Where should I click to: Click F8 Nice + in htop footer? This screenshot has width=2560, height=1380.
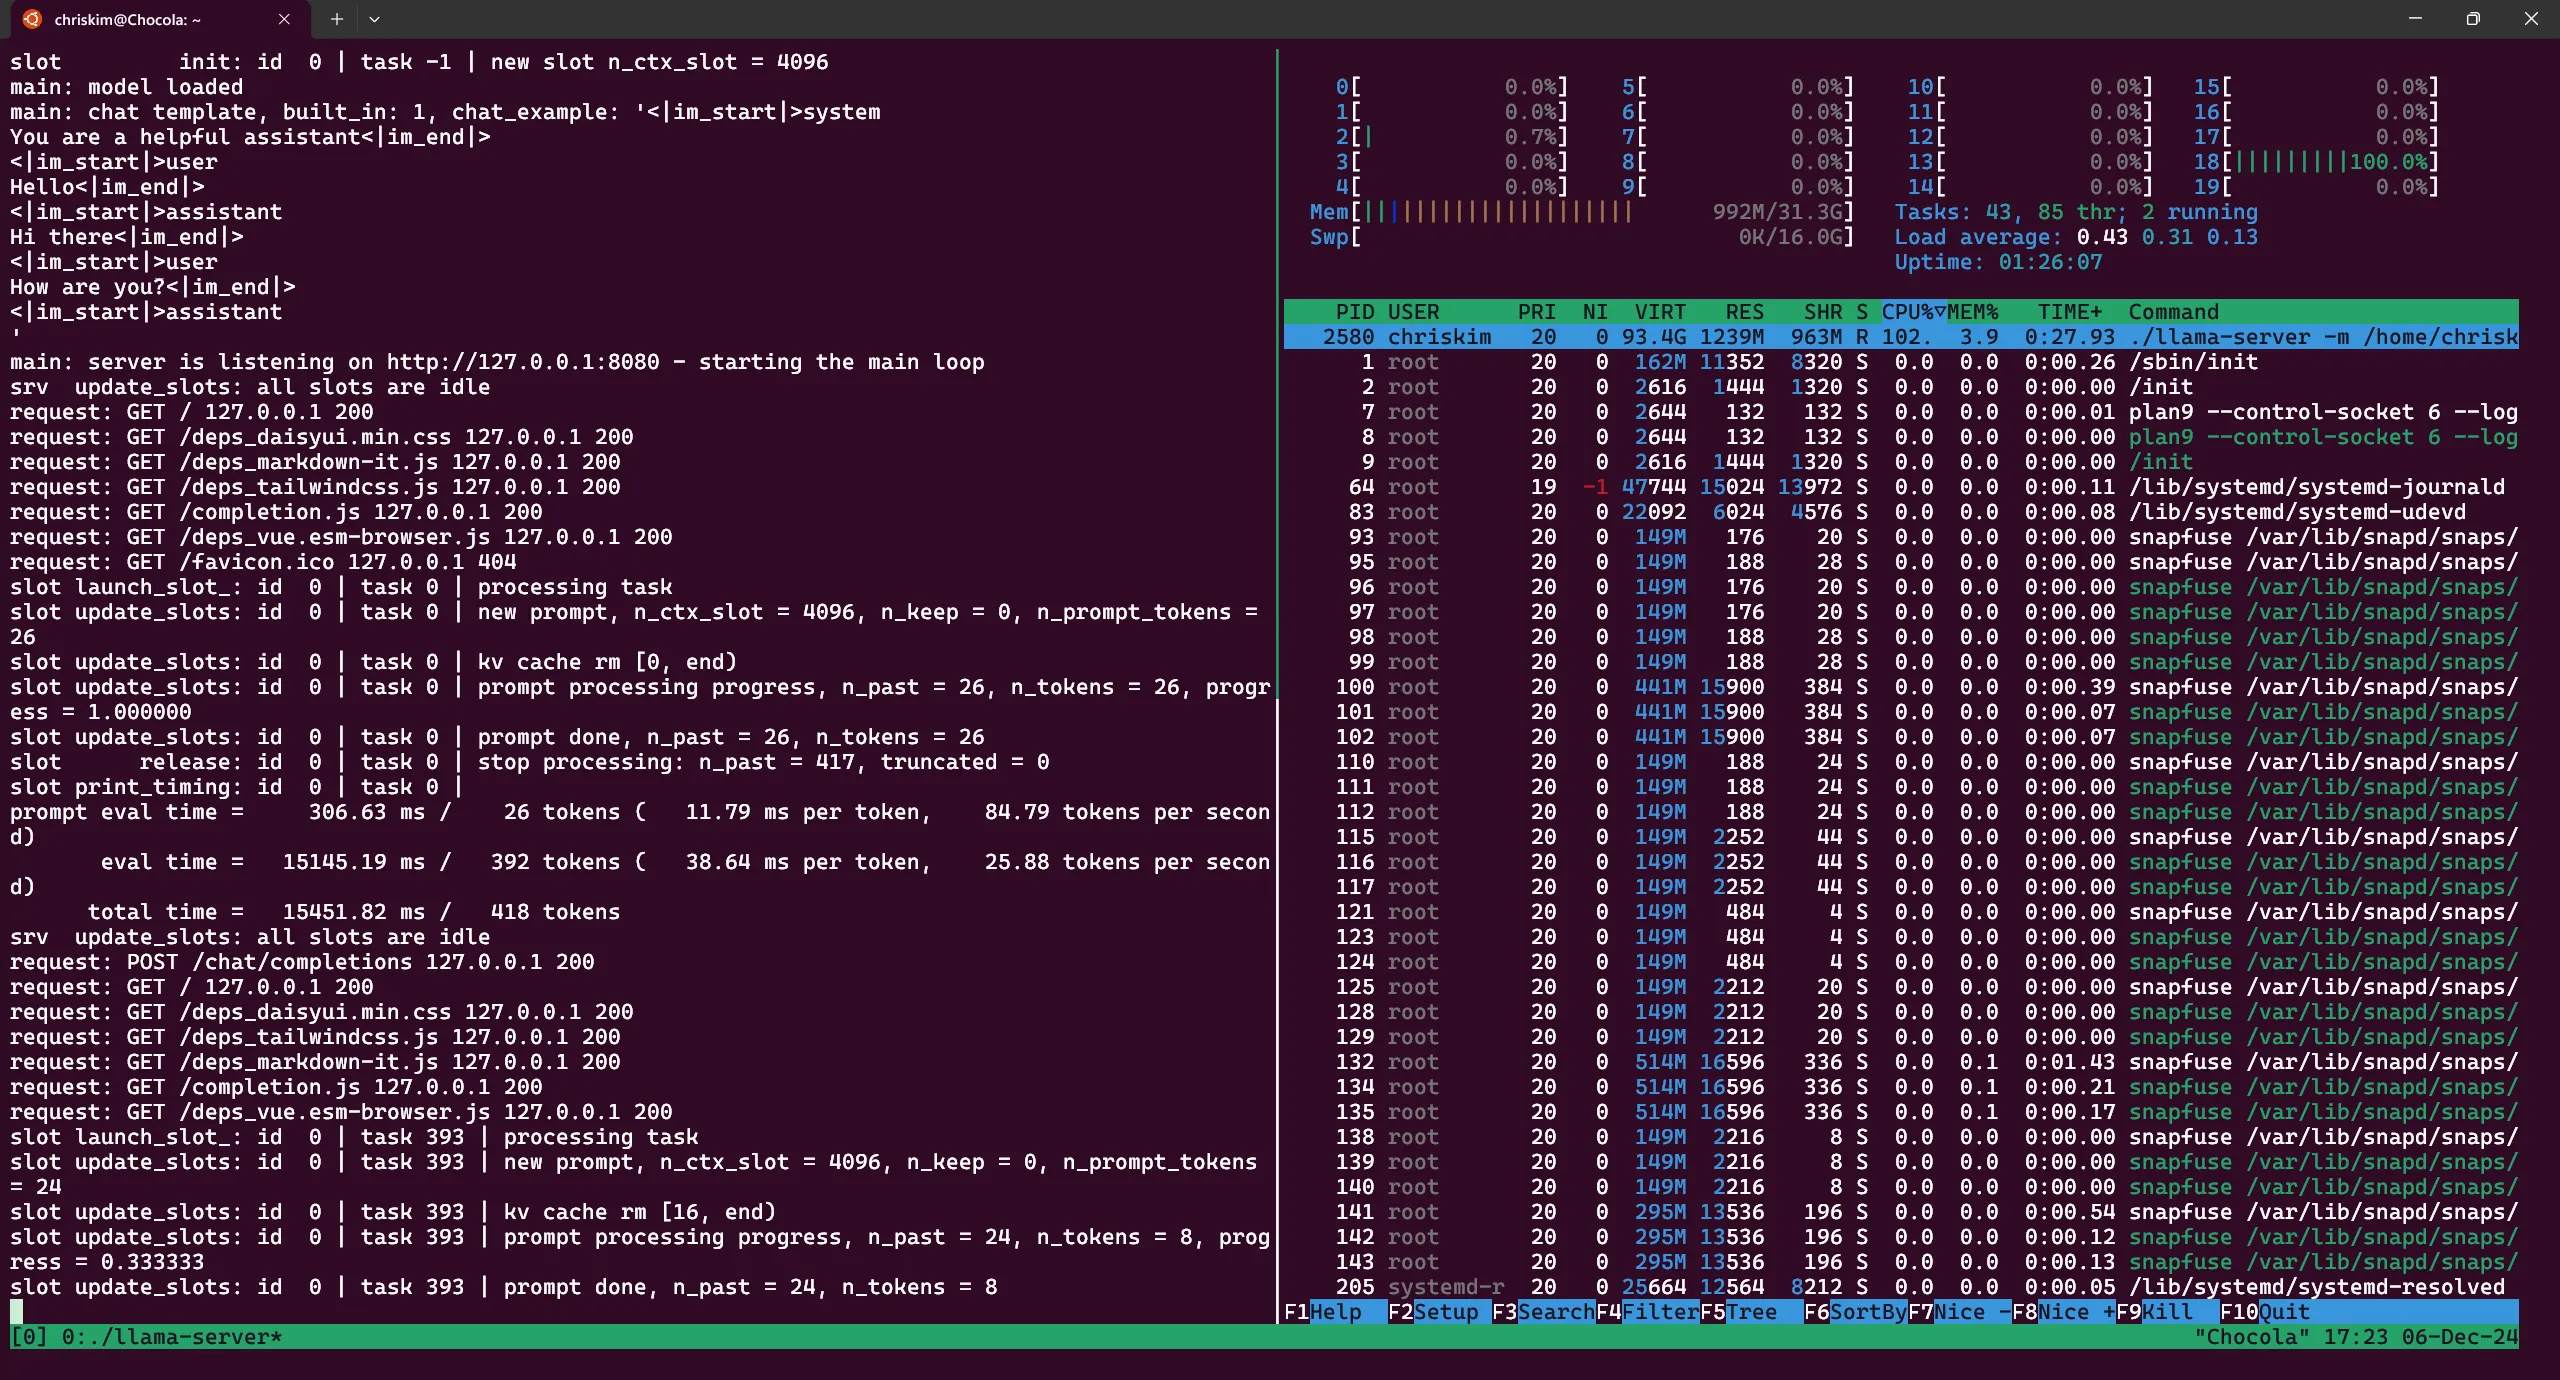(2064, 1312)
